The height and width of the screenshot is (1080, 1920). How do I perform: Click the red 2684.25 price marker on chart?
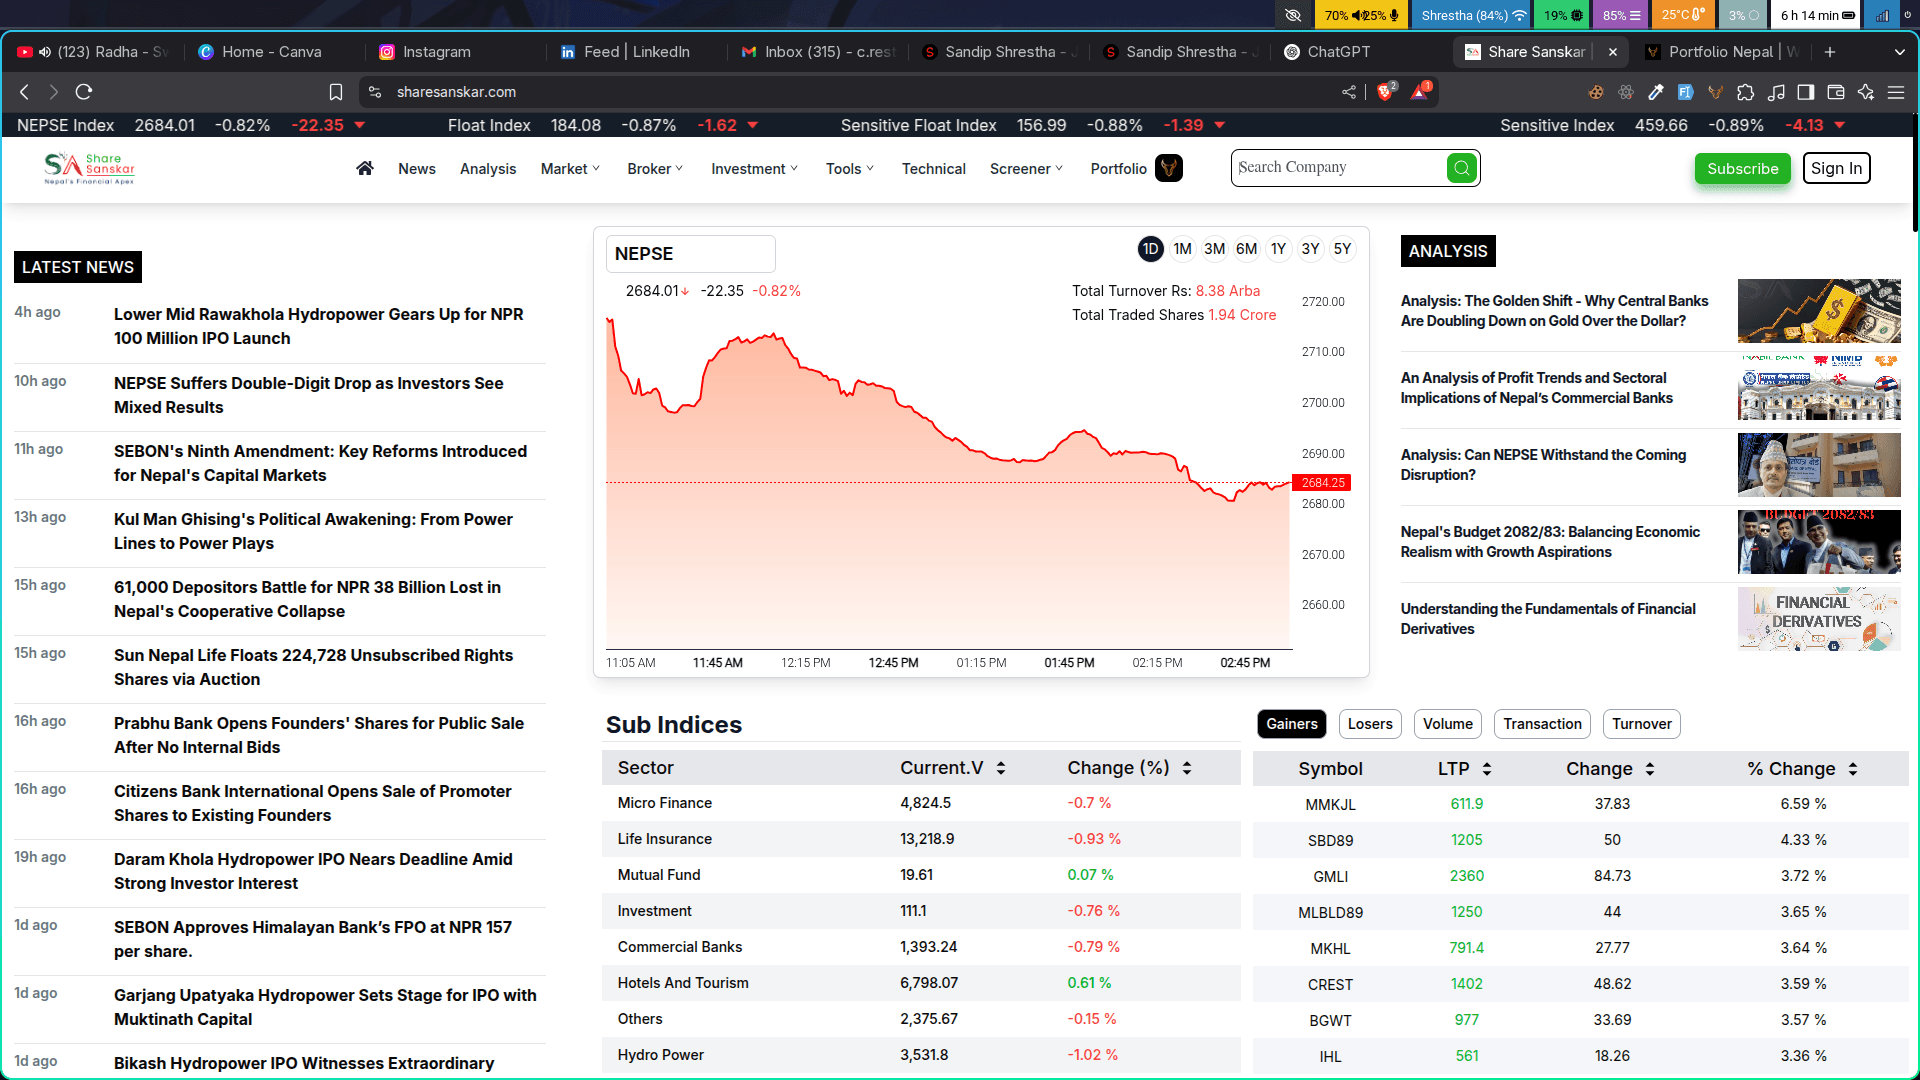point(1321,483)
